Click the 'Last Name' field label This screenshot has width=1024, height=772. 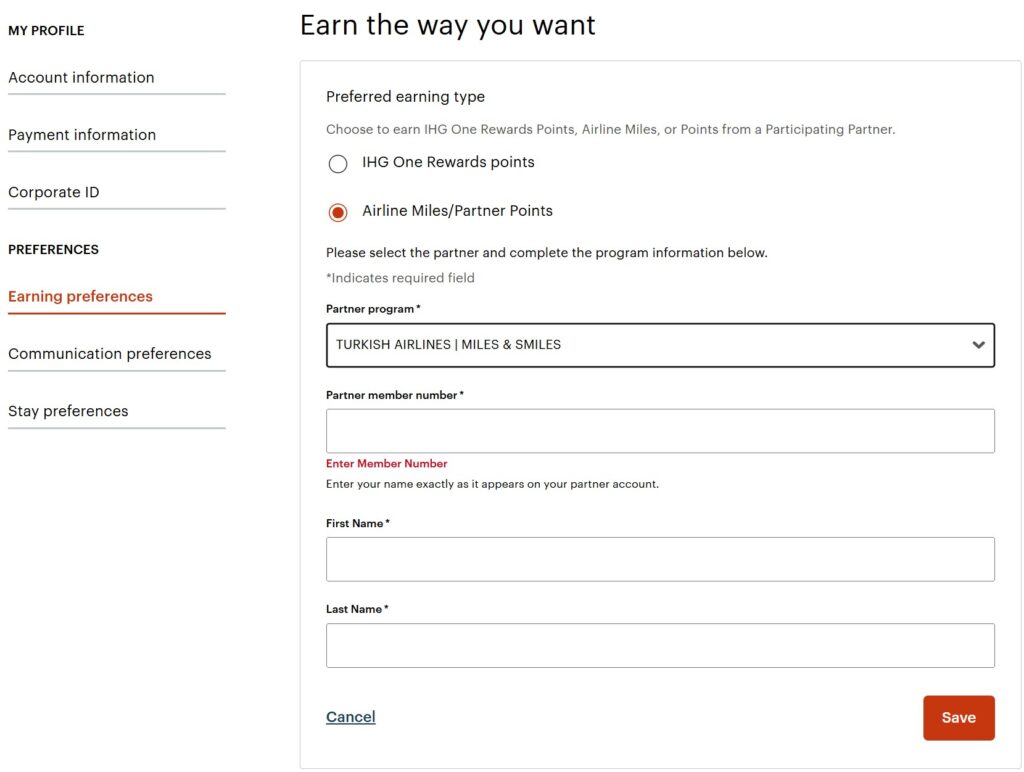point(355,609)
